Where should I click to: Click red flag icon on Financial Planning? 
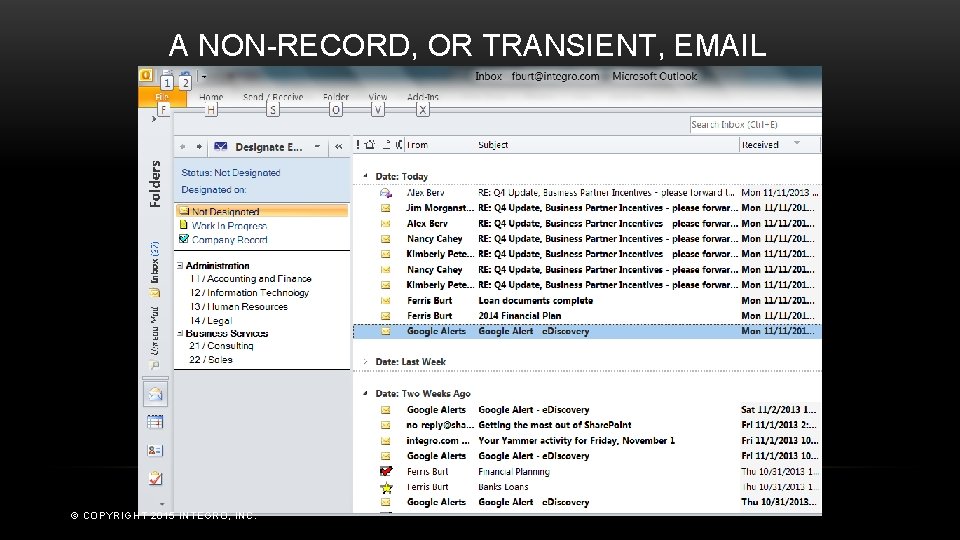tap(386, 471)
